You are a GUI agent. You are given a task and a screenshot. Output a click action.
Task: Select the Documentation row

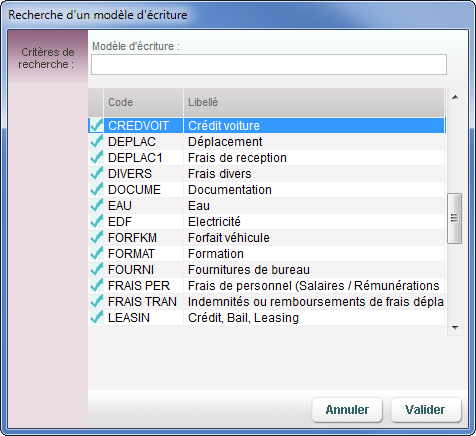click(x=267, y=190)
